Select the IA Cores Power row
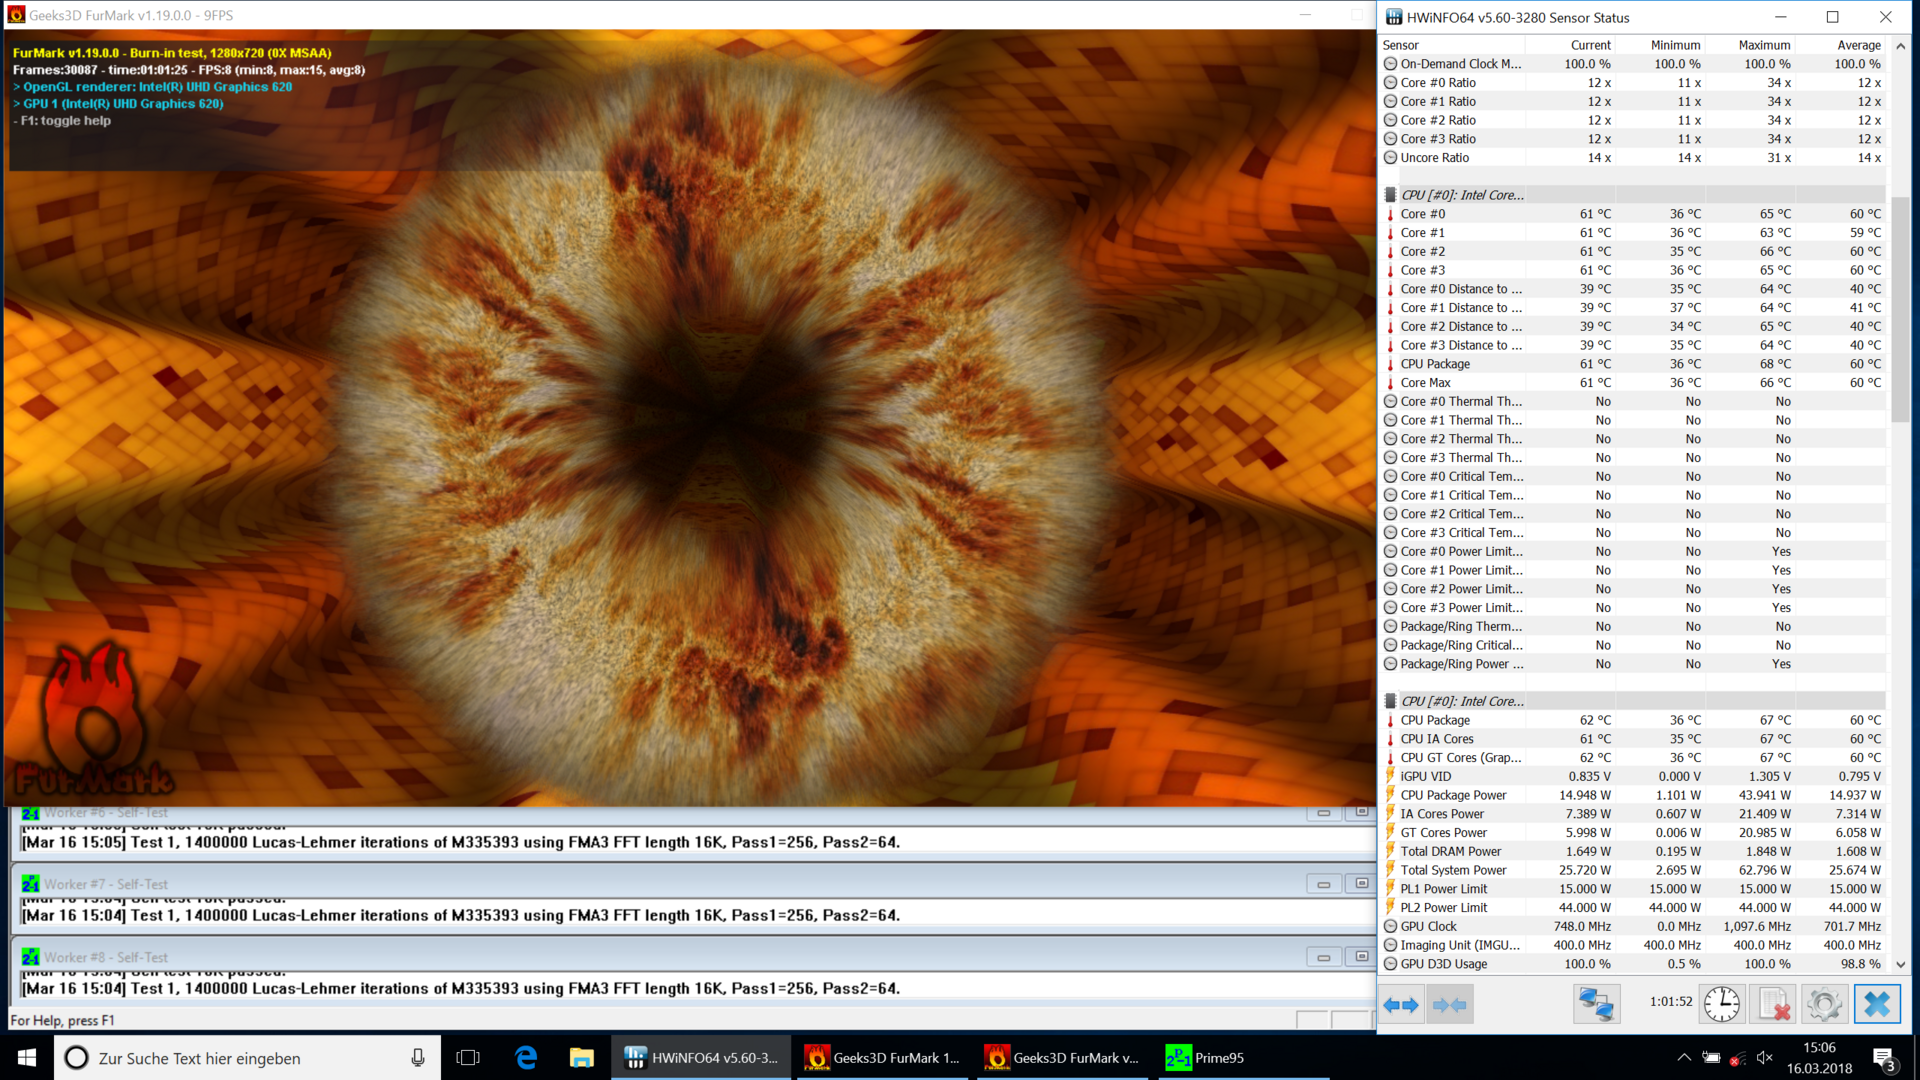Viewport: 1920px width, 1080px height. point(1633,814)
